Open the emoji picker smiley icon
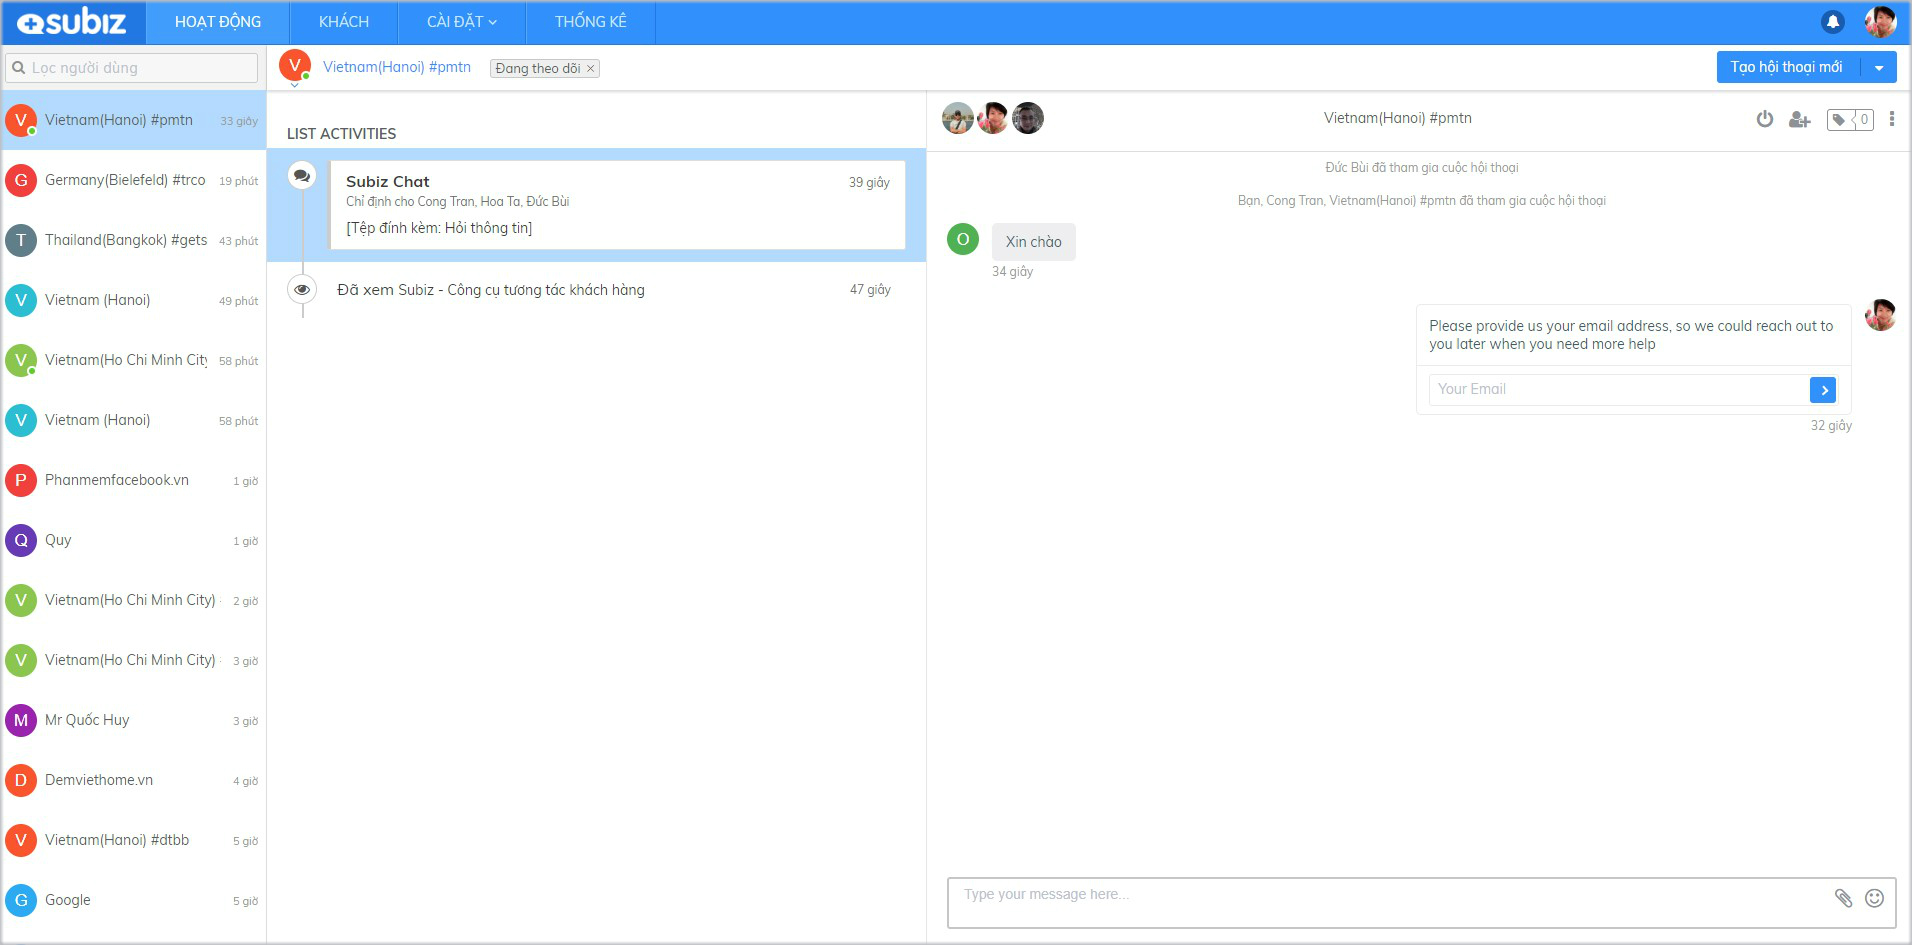 coord(1874,898)
